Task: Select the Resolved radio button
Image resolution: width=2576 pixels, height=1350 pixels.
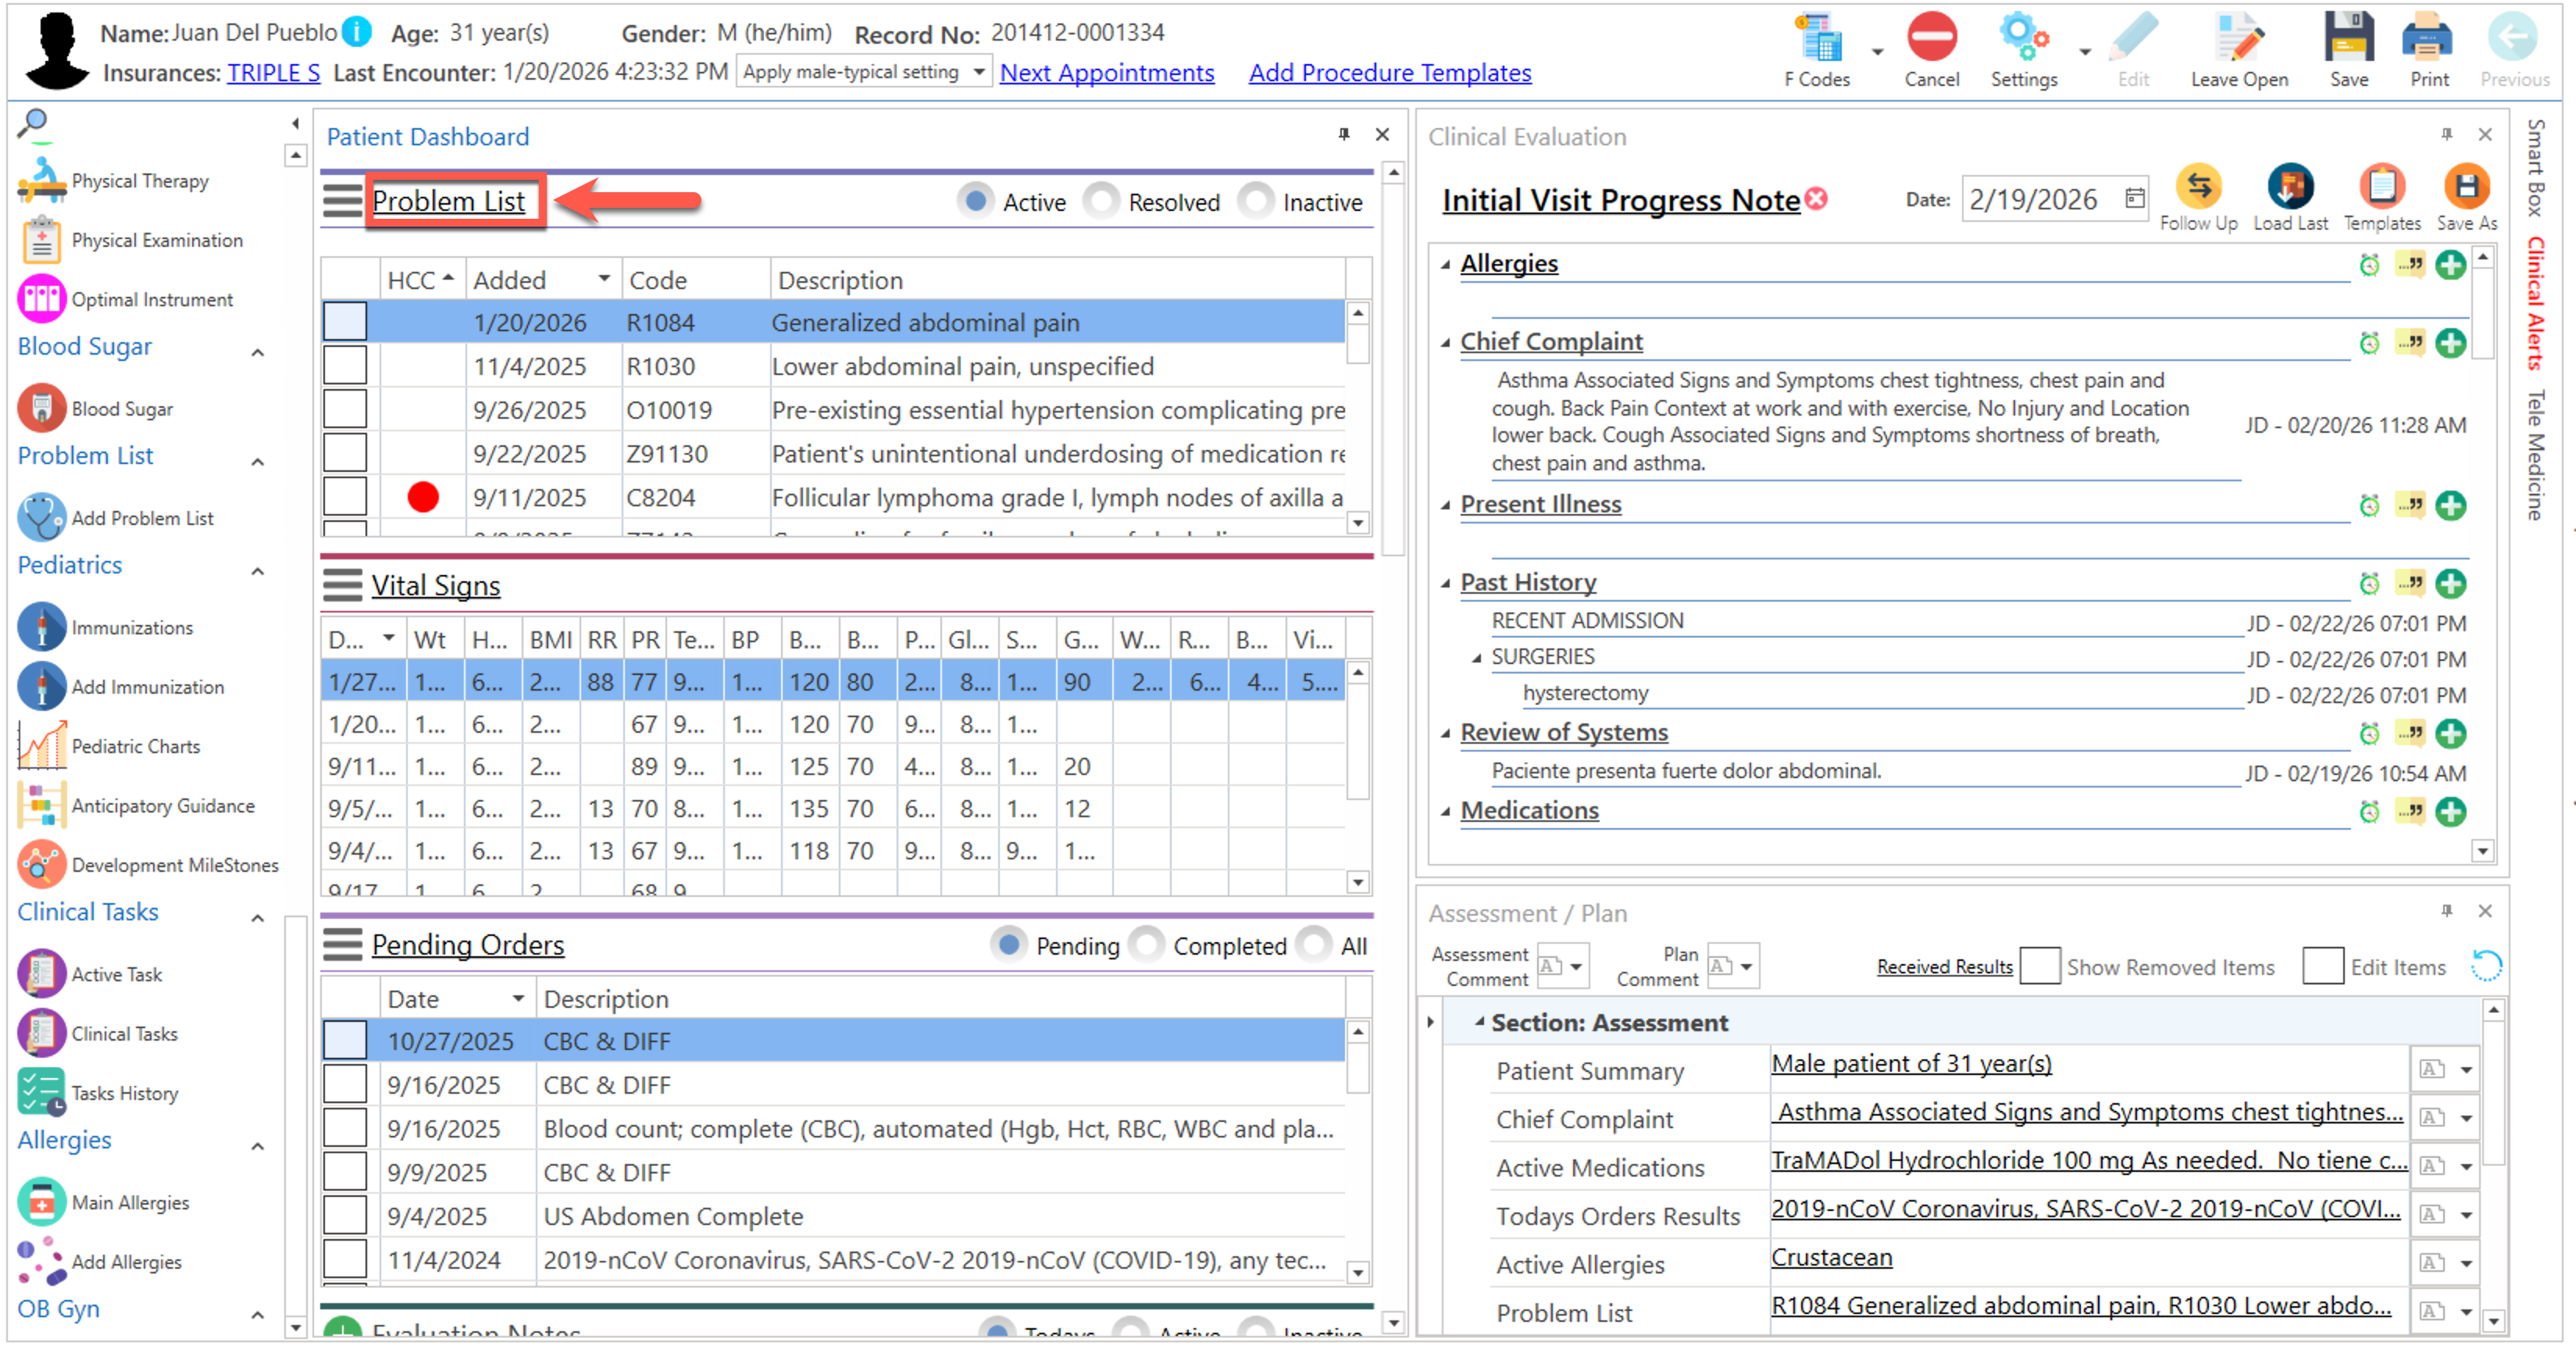Action: tap(1101, 202)
